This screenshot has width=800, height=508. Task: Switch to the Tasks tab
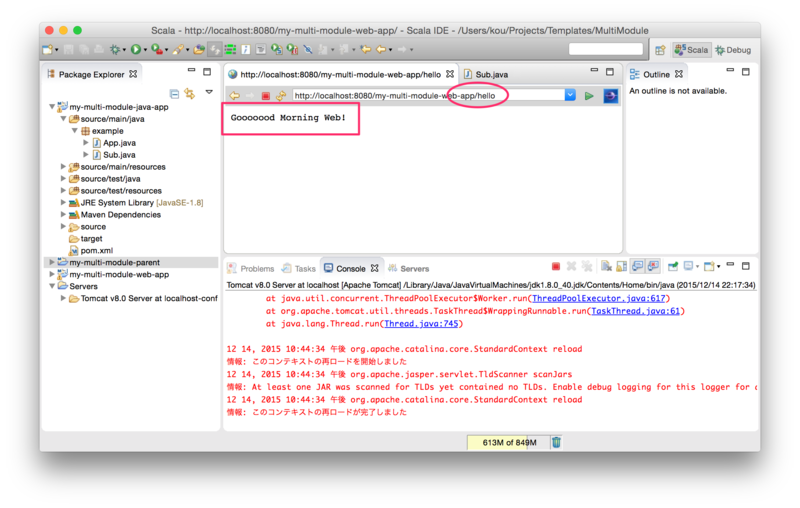(x=299, y=268)
